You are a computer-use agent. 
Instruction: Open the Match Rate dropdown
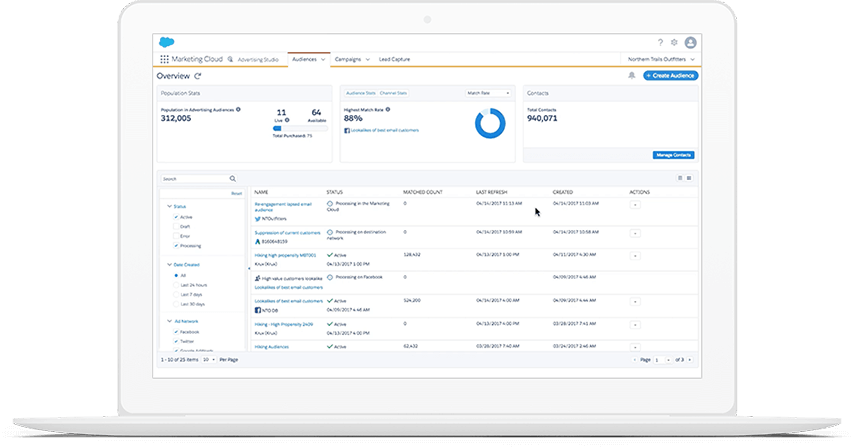point(488,93)
